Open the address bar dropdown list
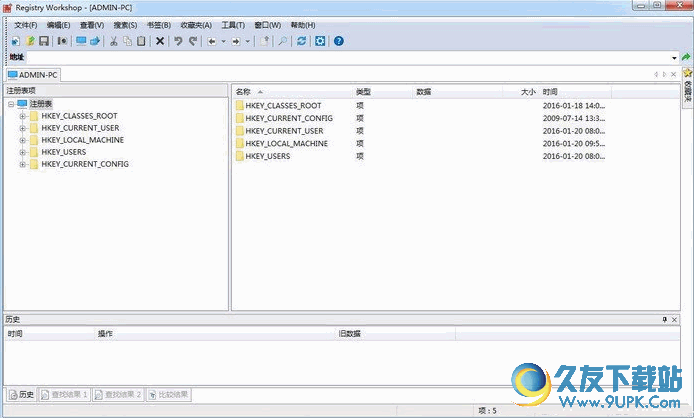 coord(674,58)
